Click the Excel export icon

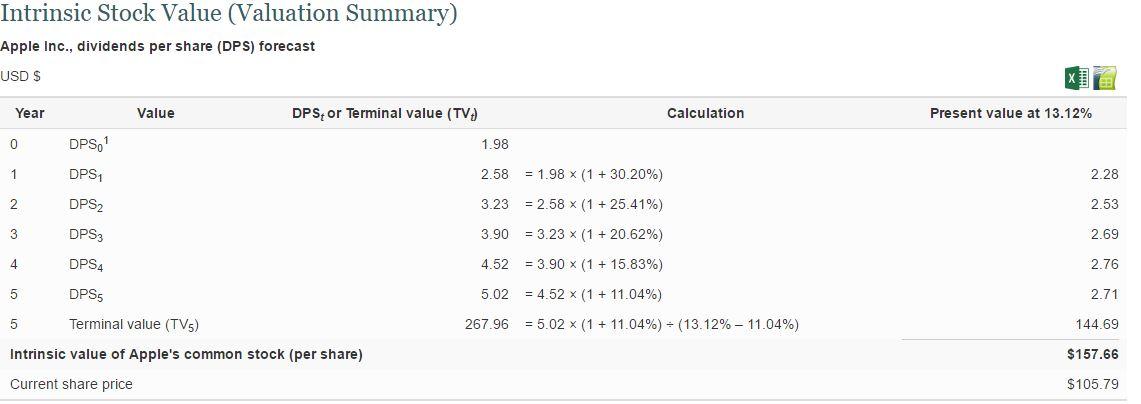(x=1076, y=77)
